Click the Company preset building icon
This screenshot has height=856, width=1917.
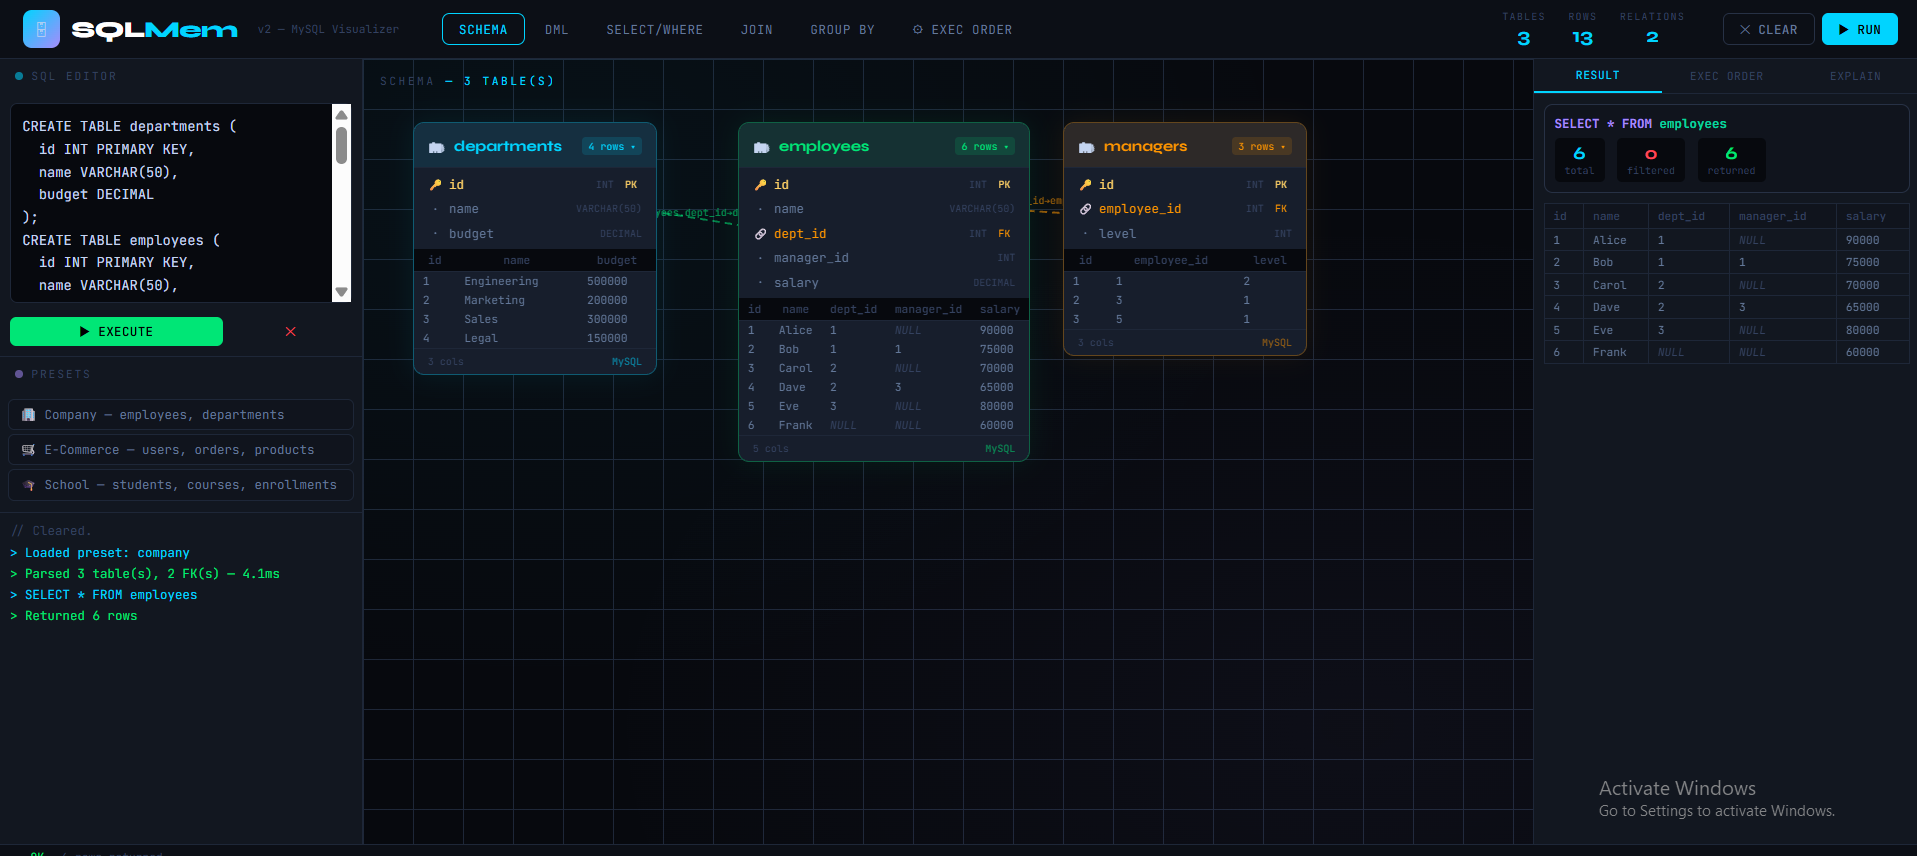[29, 415]
